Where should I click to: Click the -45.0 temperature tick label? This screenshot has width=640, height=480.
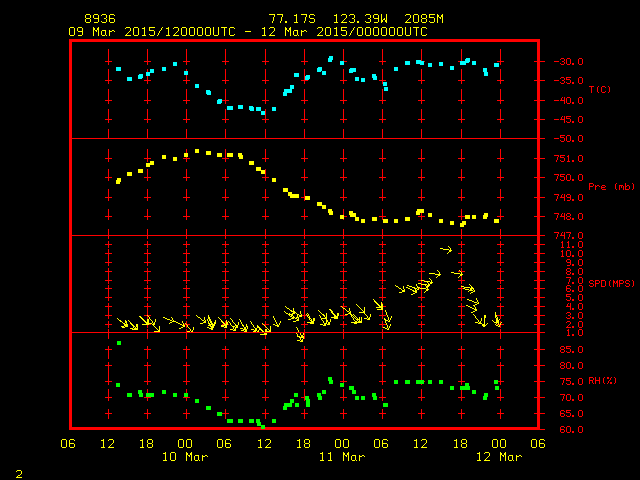coord(568,120)
